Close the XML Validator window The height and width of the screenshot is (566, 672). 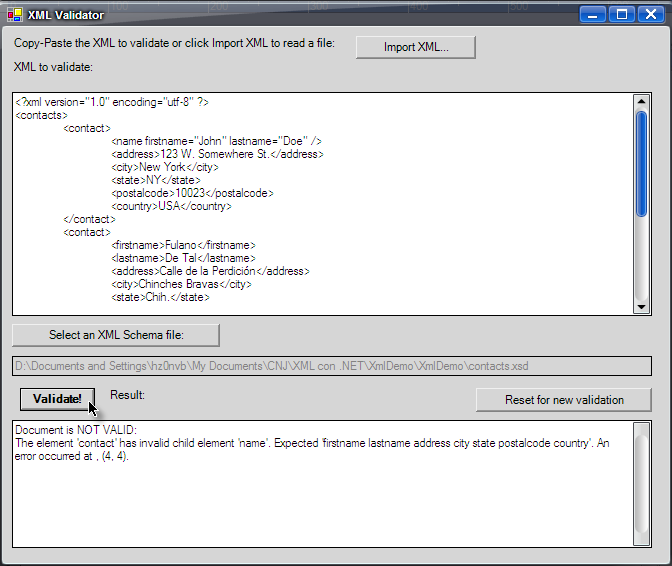[x=651, y=15]
